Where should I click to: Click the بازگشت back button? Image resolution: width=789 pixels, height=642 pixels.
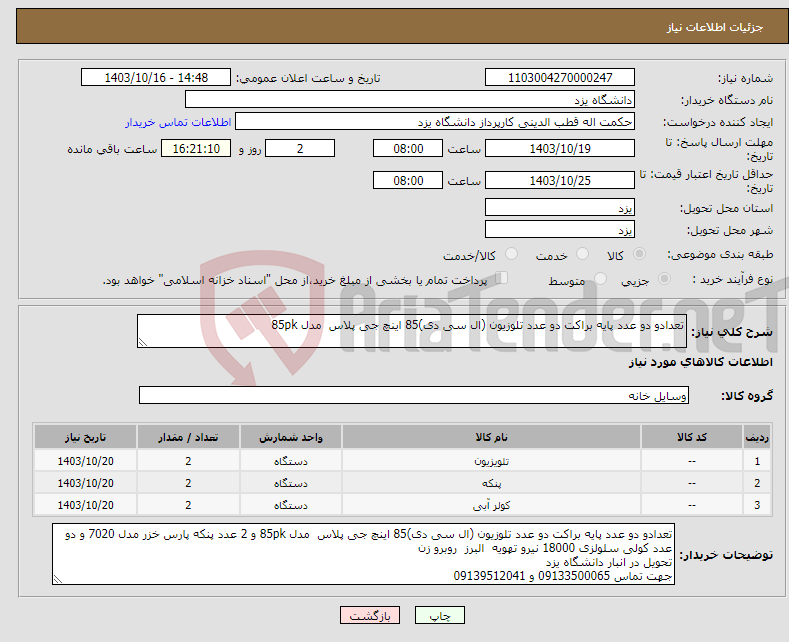tap(370, 615)
